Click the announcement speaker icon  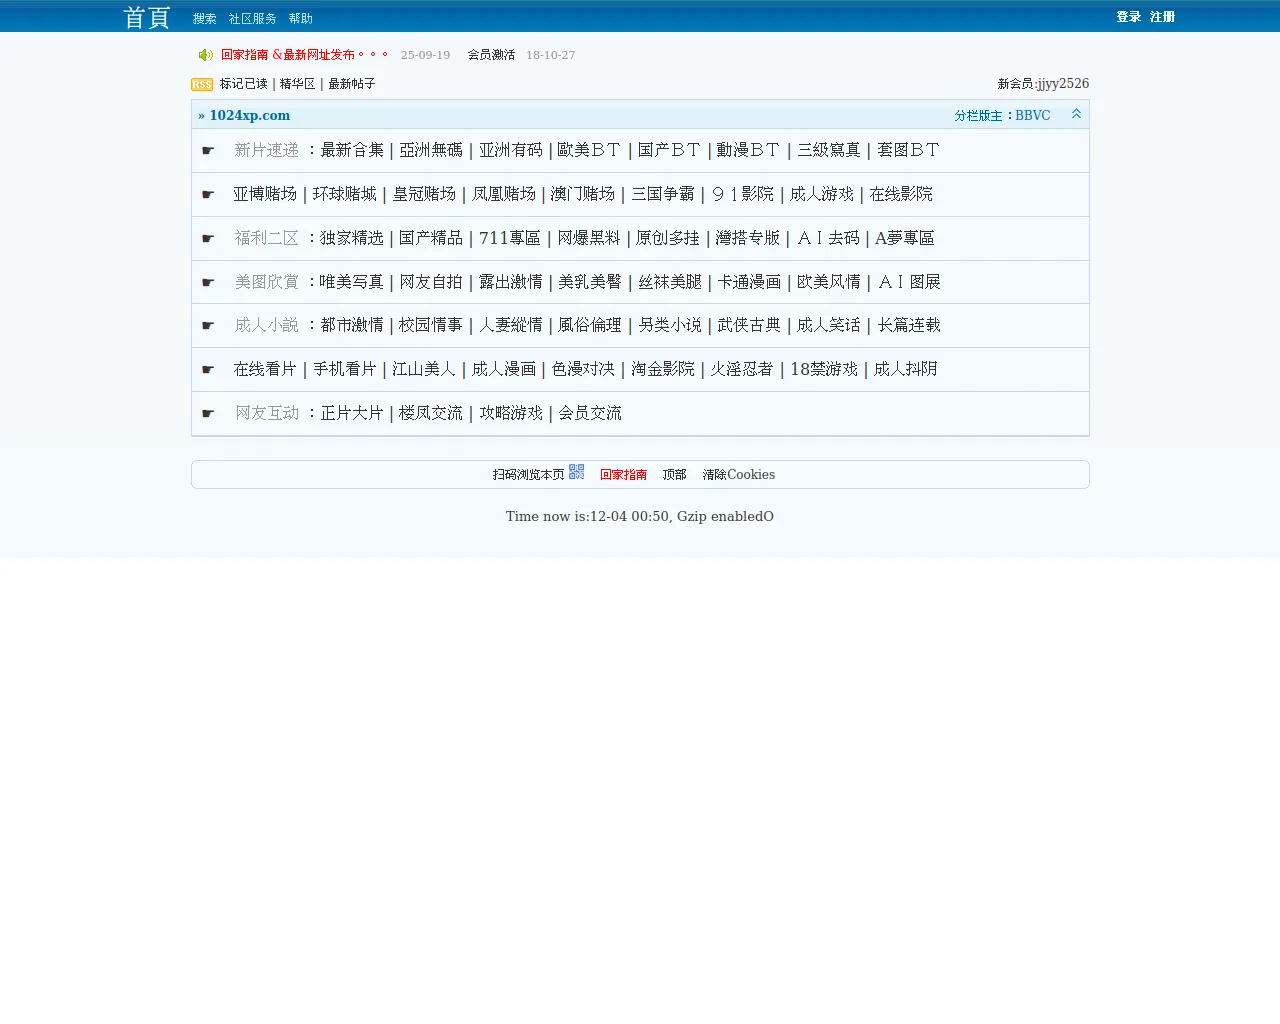205,55
